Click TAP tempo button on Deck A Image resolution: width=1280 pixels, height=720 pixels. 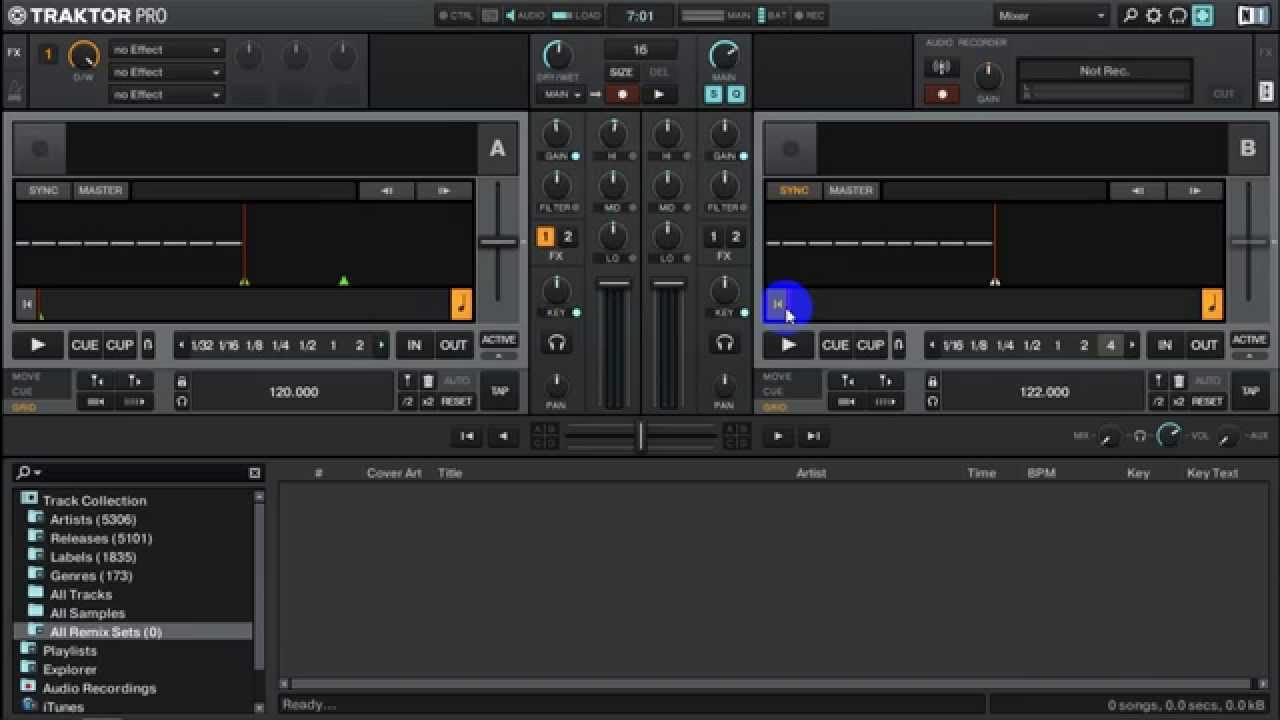pyautogui.click(x=499, y=391)
